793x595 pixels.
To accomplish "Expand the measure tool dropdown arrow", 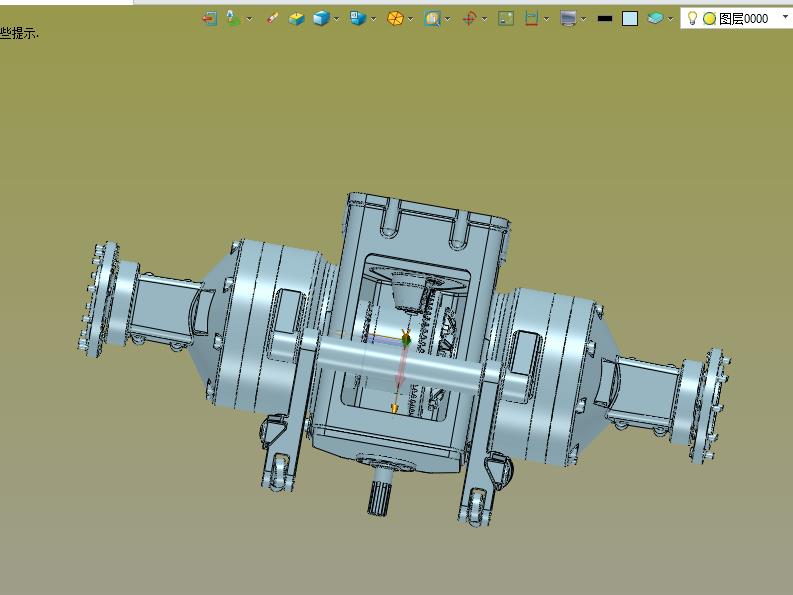I will [546, 19].
